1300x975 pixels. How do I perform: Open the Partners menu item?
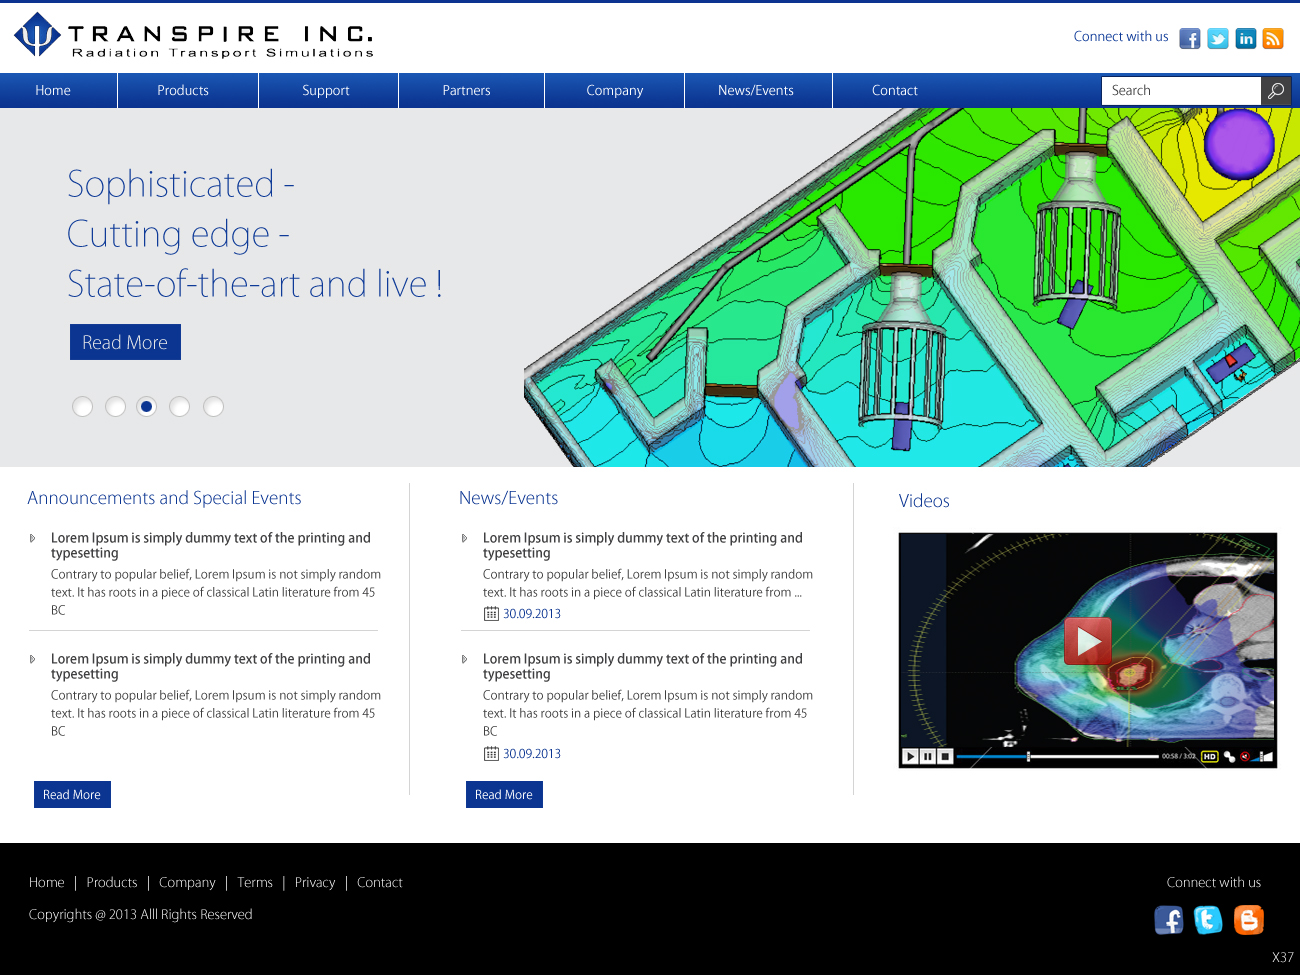tap(466, 90)
